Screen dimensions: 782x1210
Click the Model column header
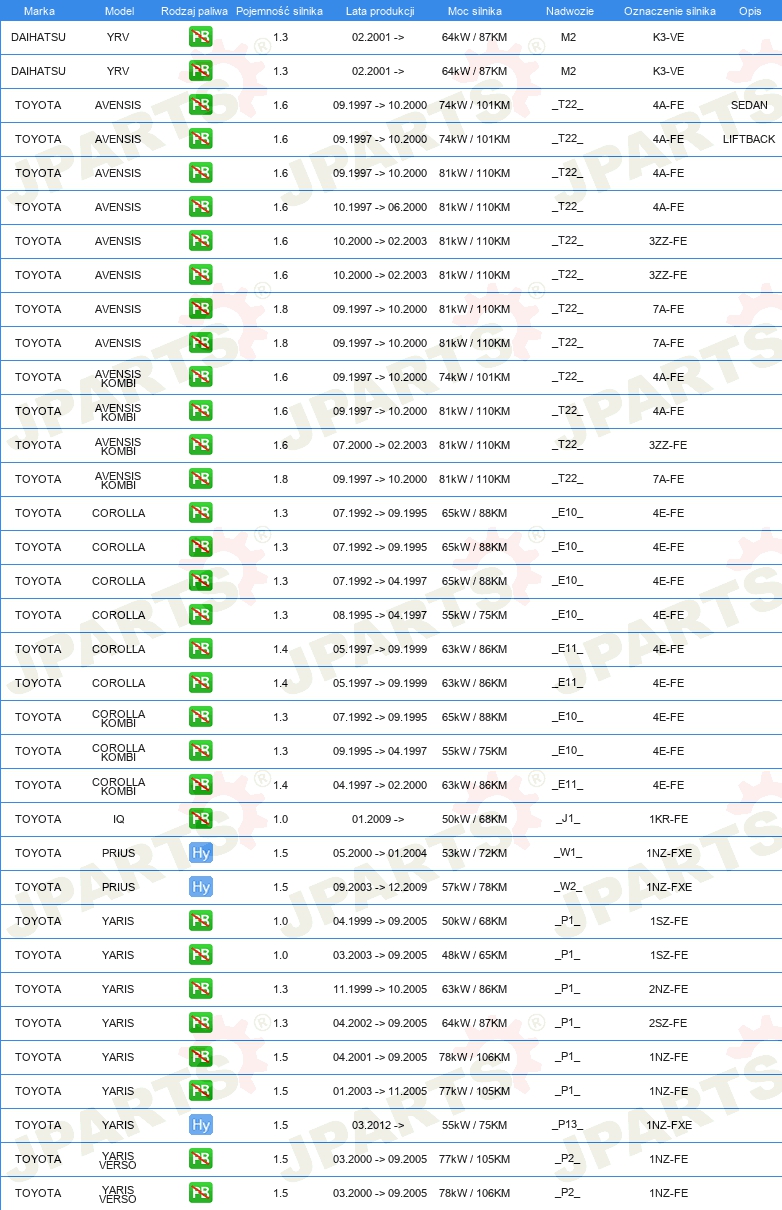119,11
